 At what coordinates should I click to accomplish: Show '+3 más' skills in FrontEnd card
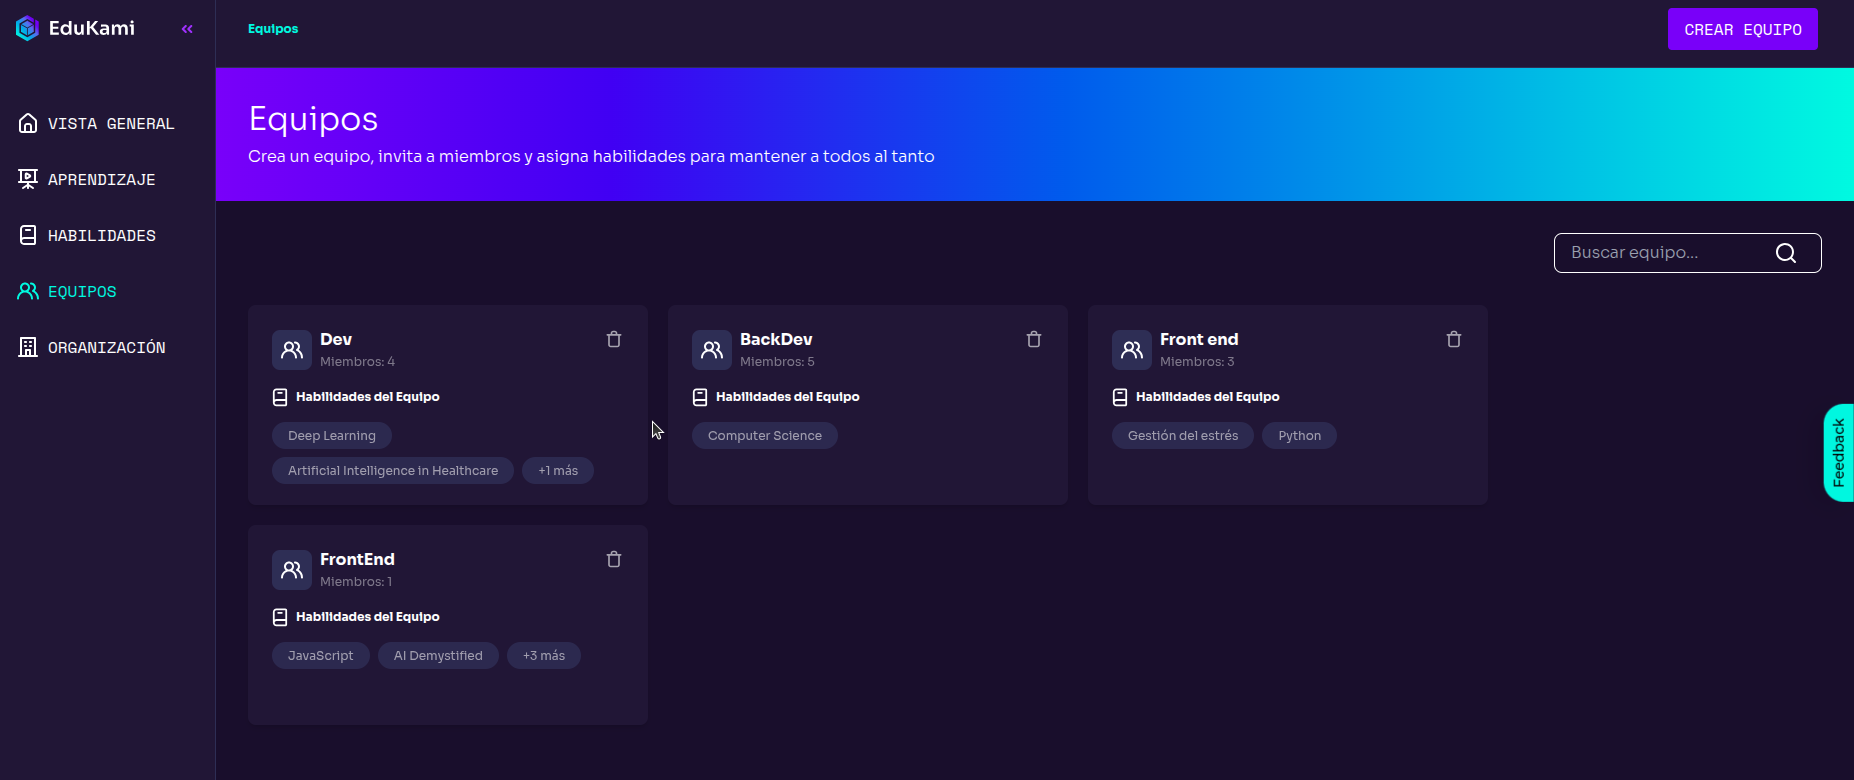(544, 656)
